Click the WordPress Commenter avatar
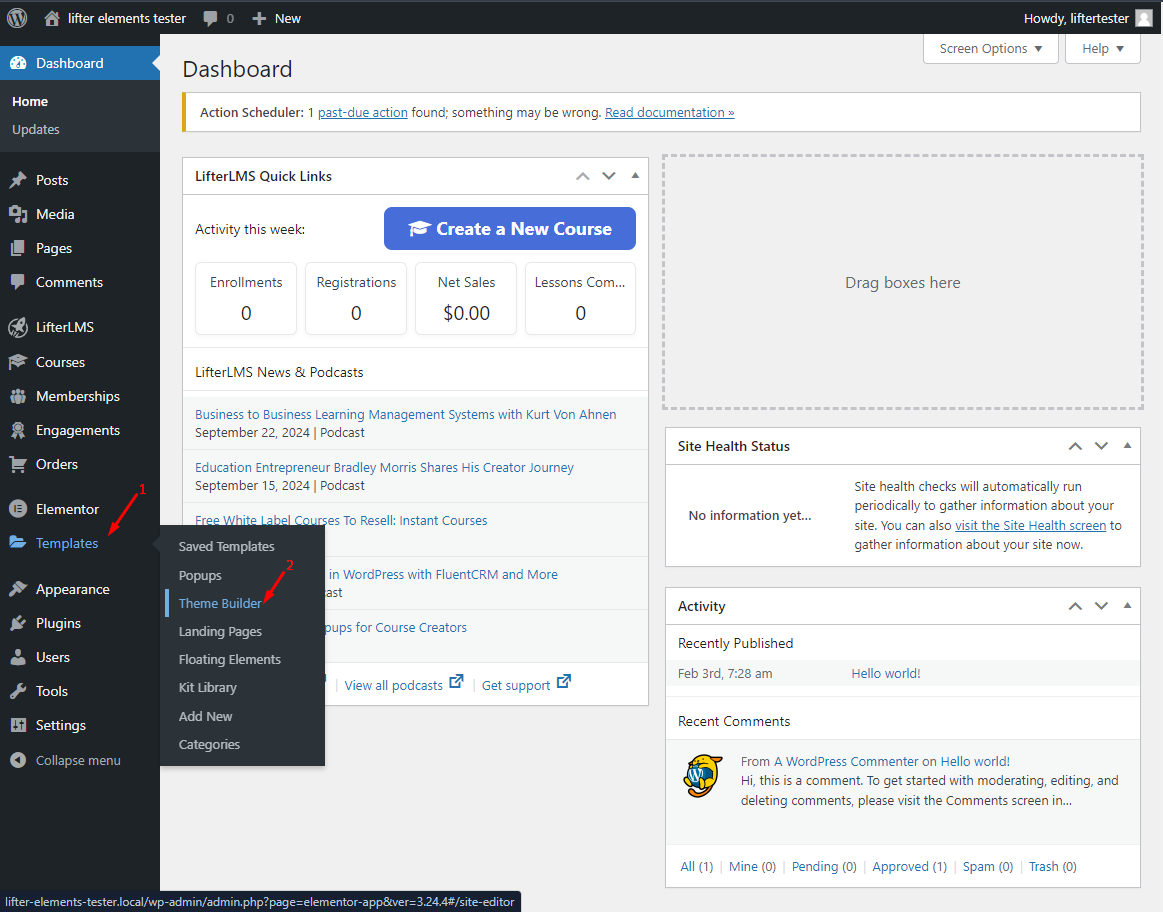 coord(703,776)
